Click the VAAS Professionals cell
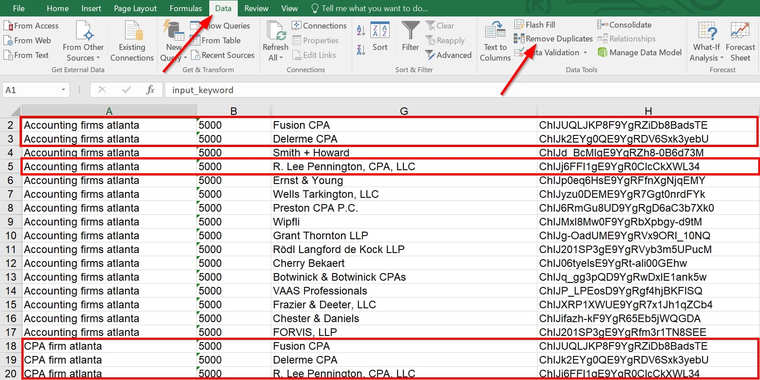Image resolution: width=760 pixels, height=380 pixels. pyautogui.click(x=404, y=291)
